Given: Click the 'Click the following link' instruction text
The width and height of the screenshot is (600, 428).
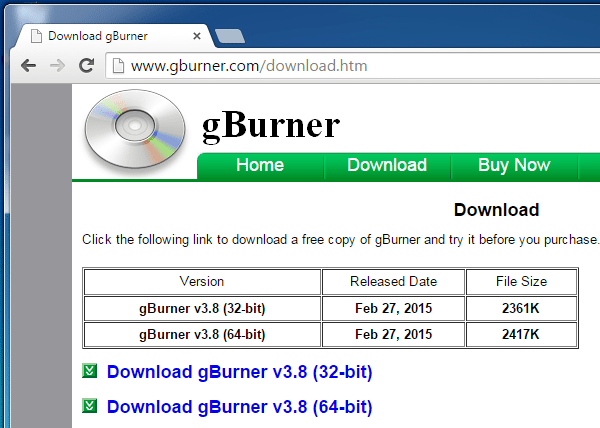Looking at the screenshot, I should pos(341,240).
